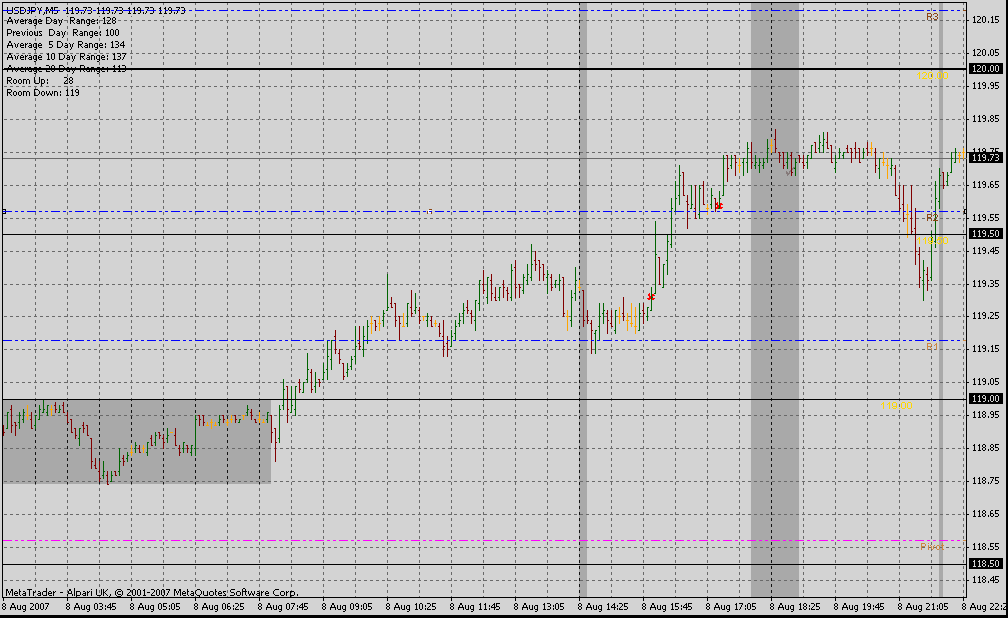Viewport: 1008px width, 618px height.
Task: Select the R3 resistance label
Action: pyautogui.click(x=932, y=17)
